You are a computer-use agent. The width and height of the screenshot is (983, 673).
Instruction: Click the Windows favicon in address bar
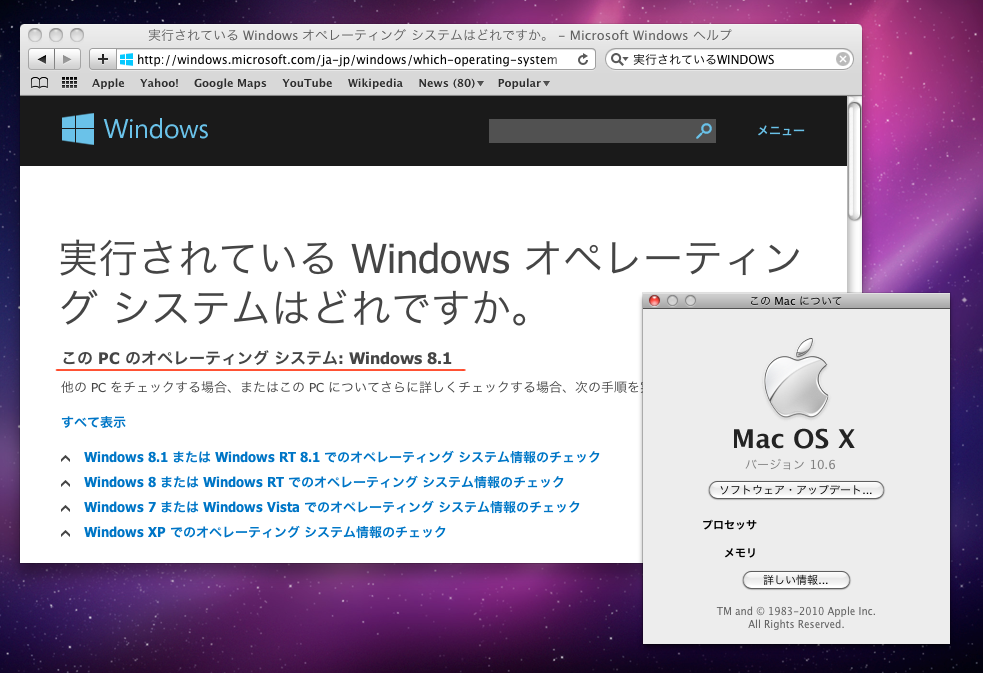[126, 60]
